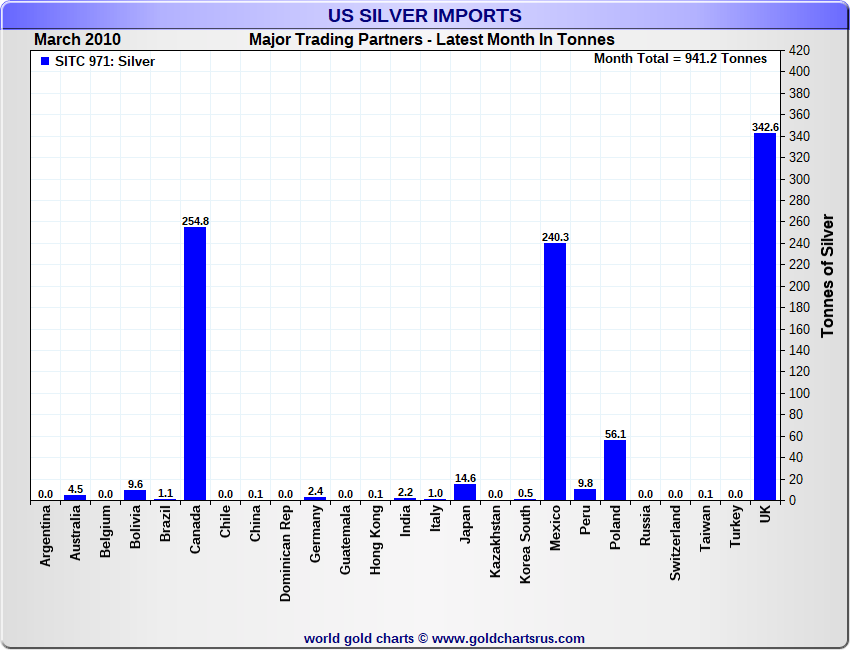
Task: Click the March 2010 date label
Action: tap(77, 40)
